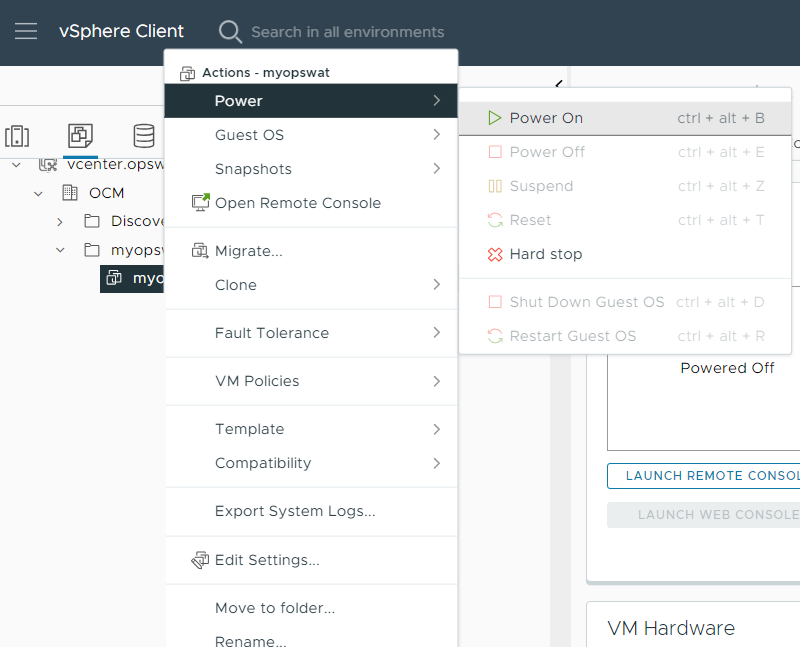Click the vCenter server icon in tree
Screen dimensions: 800x647
click(x=48, y=164)
